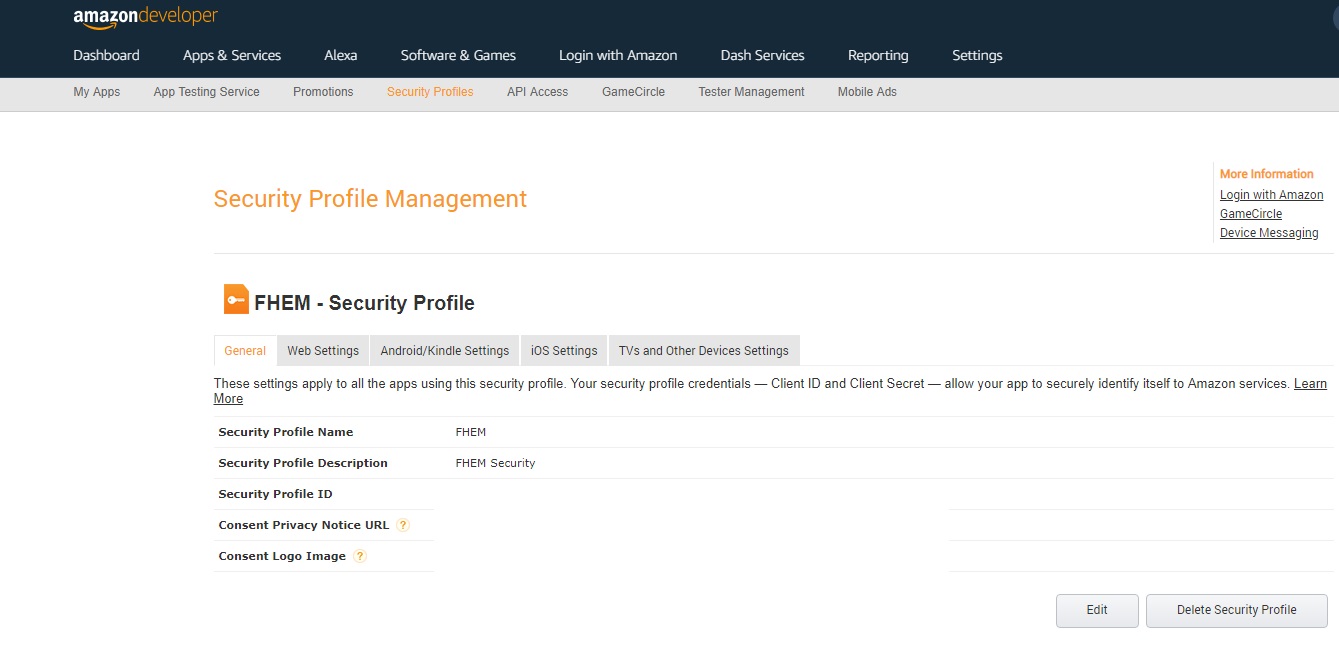
Task: Open Tester Management
Action: (751, 92)
